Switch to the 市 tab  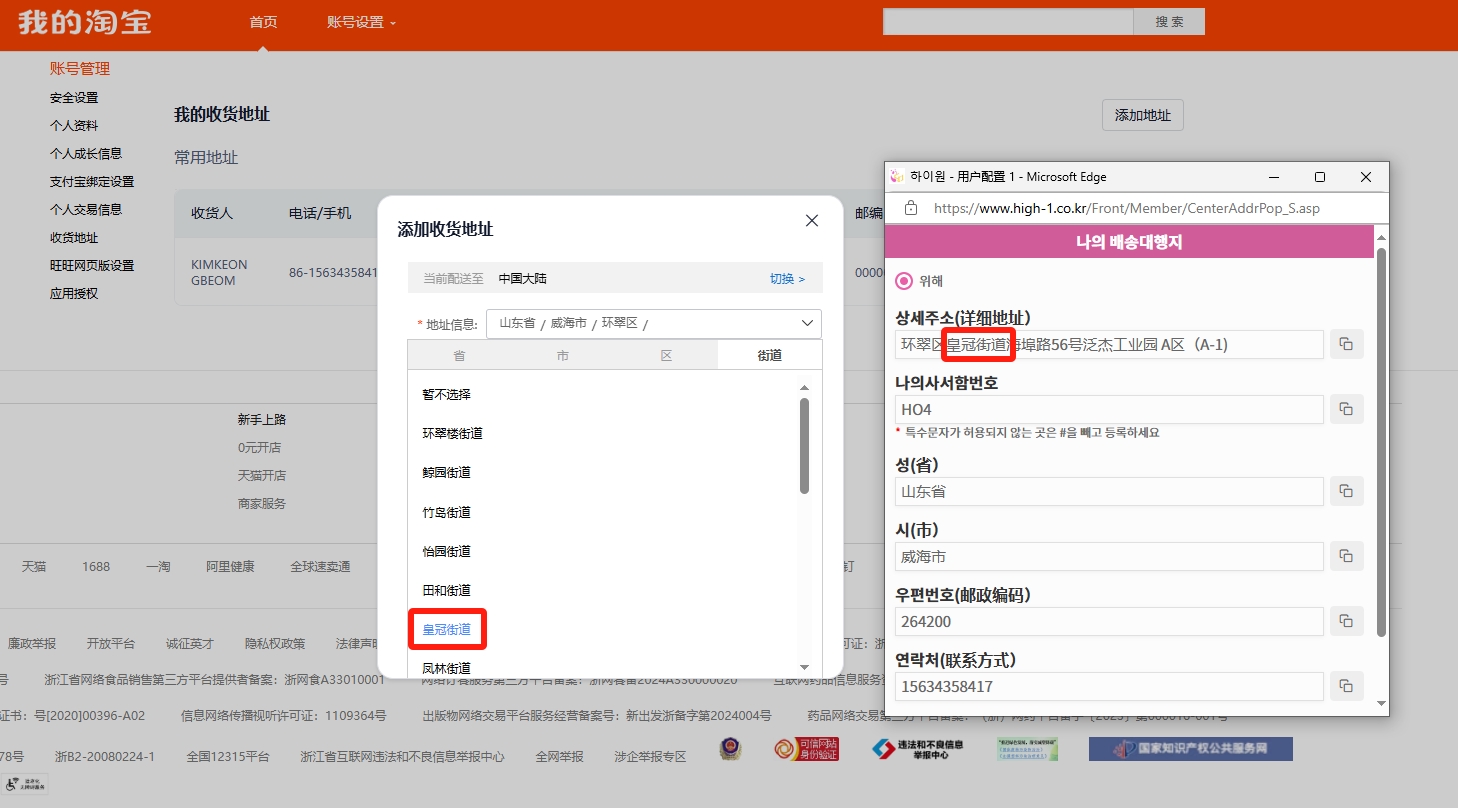pos(562,355)
